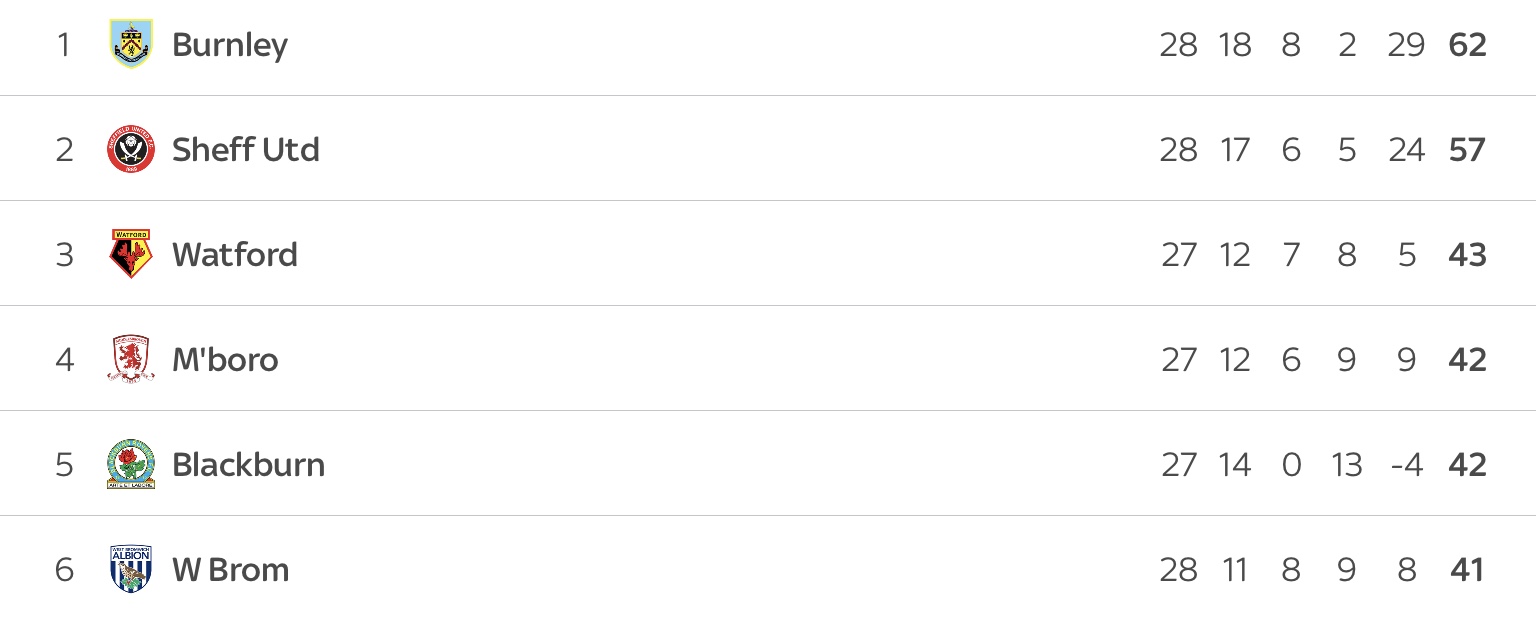Open the Burnley team link
Viewport: 1536px width, 619px height.
[x=230, y=46]
